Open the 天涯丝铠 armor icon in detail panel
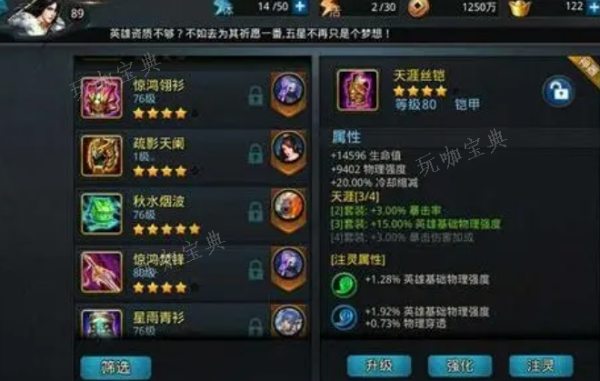The height and width of the screenshot is (381, 600). 358,90
